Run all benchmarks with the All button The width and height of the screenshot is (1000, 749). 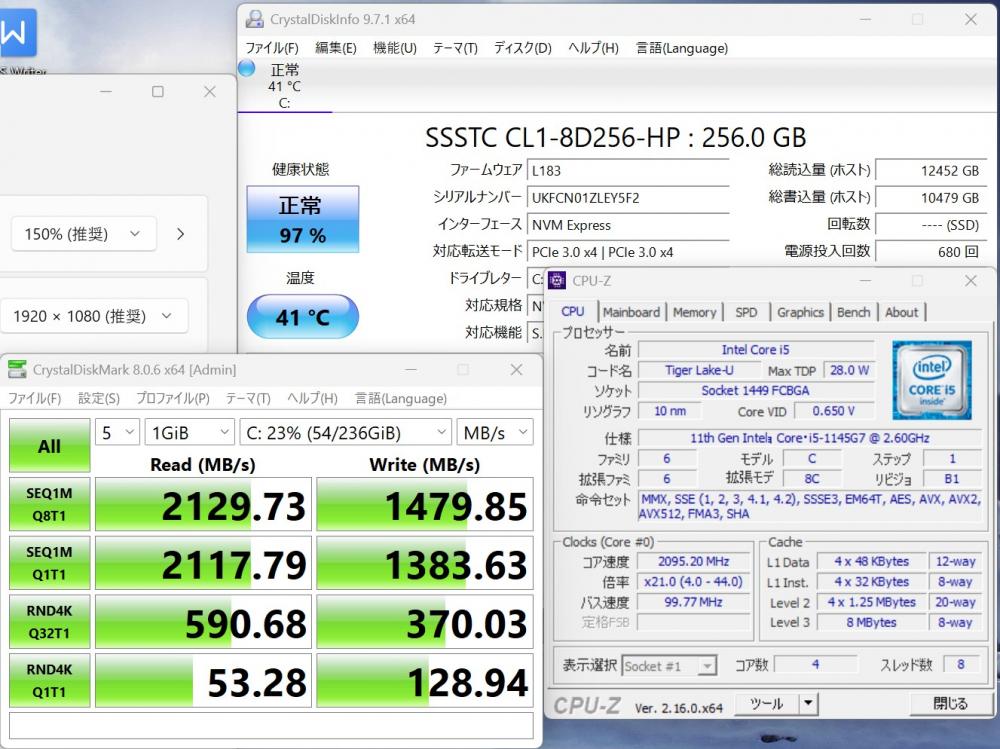[x=49, y=446]
